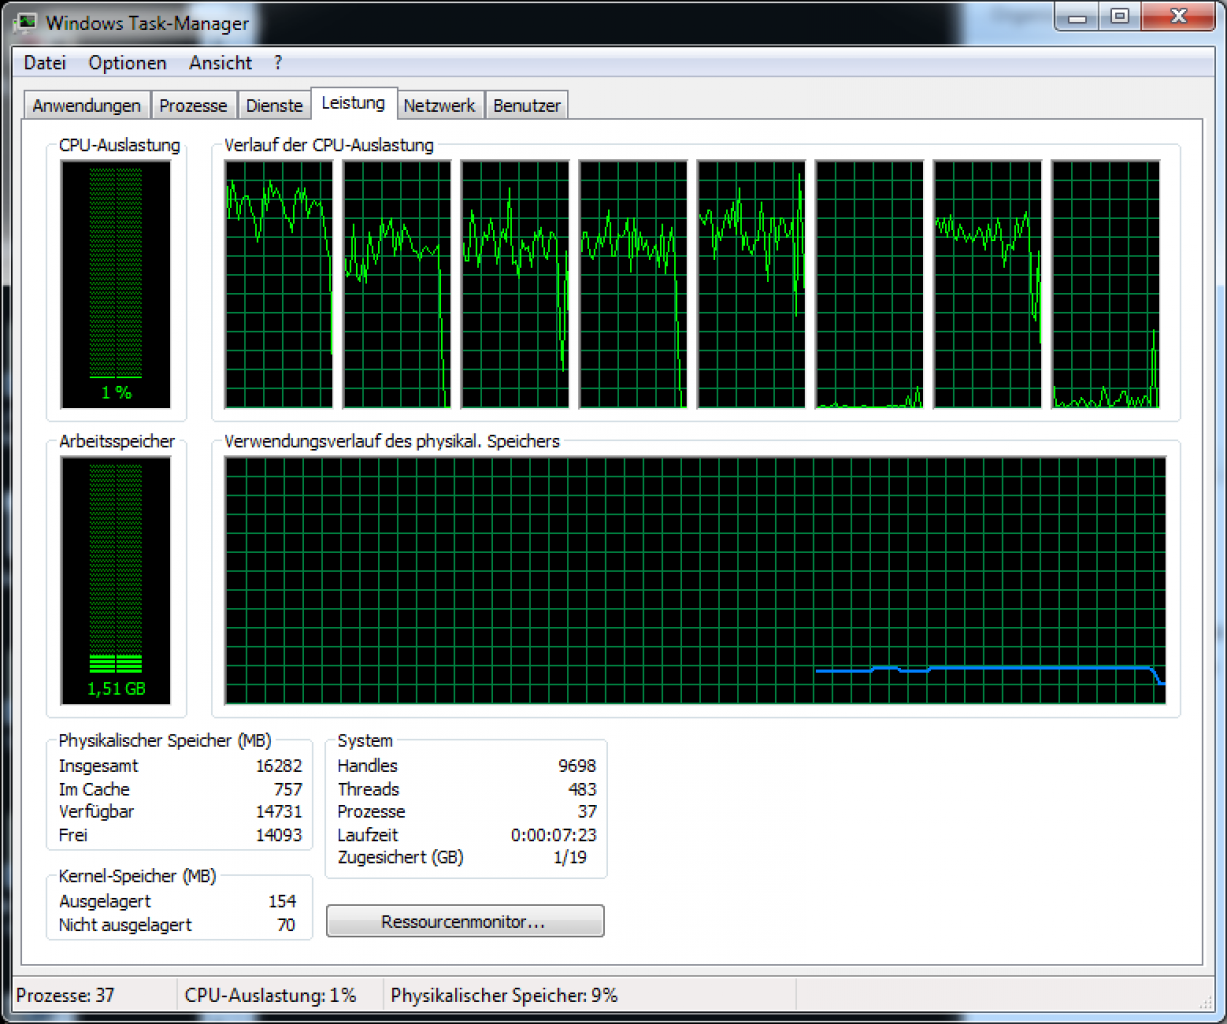This screenshot has width=1227, height=1024.
Task: Close the Task-Manager window
Action: pos(1179,17)
